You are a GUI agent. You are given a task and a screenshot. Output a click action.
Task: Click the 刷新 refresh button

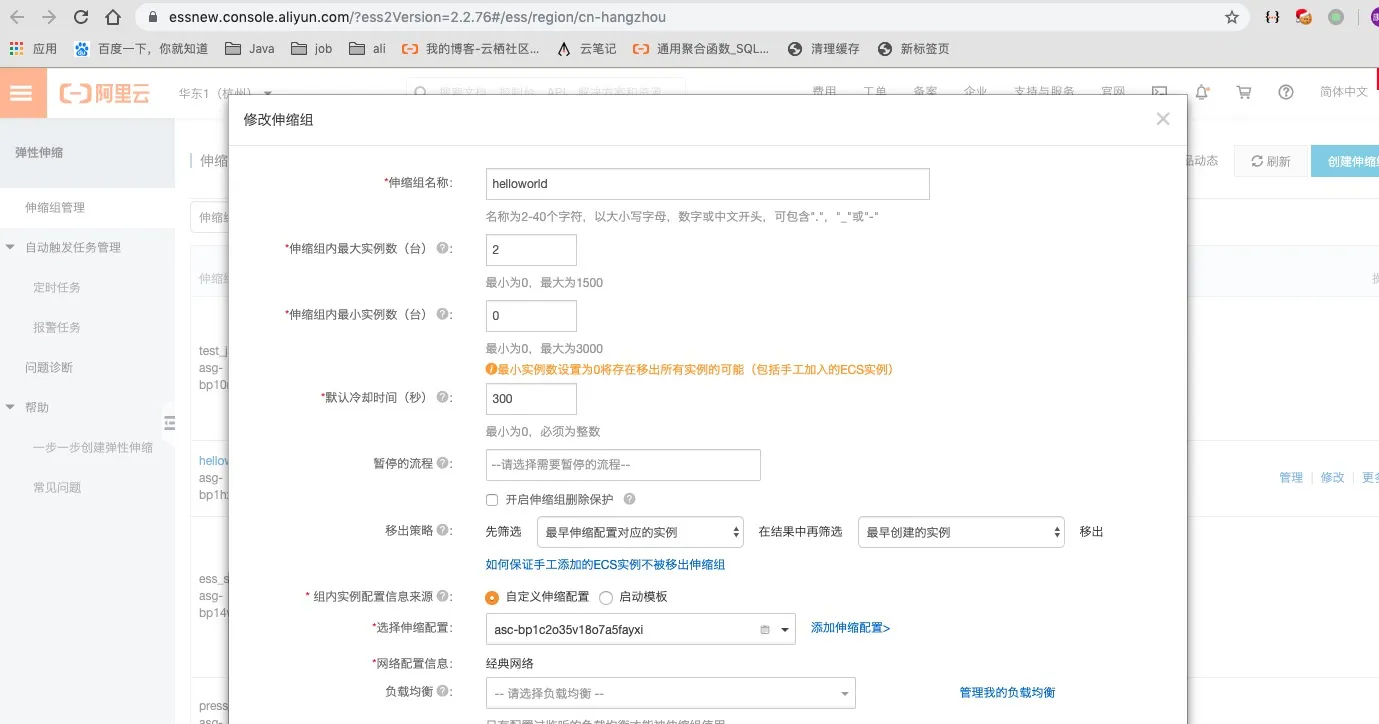1270,161
